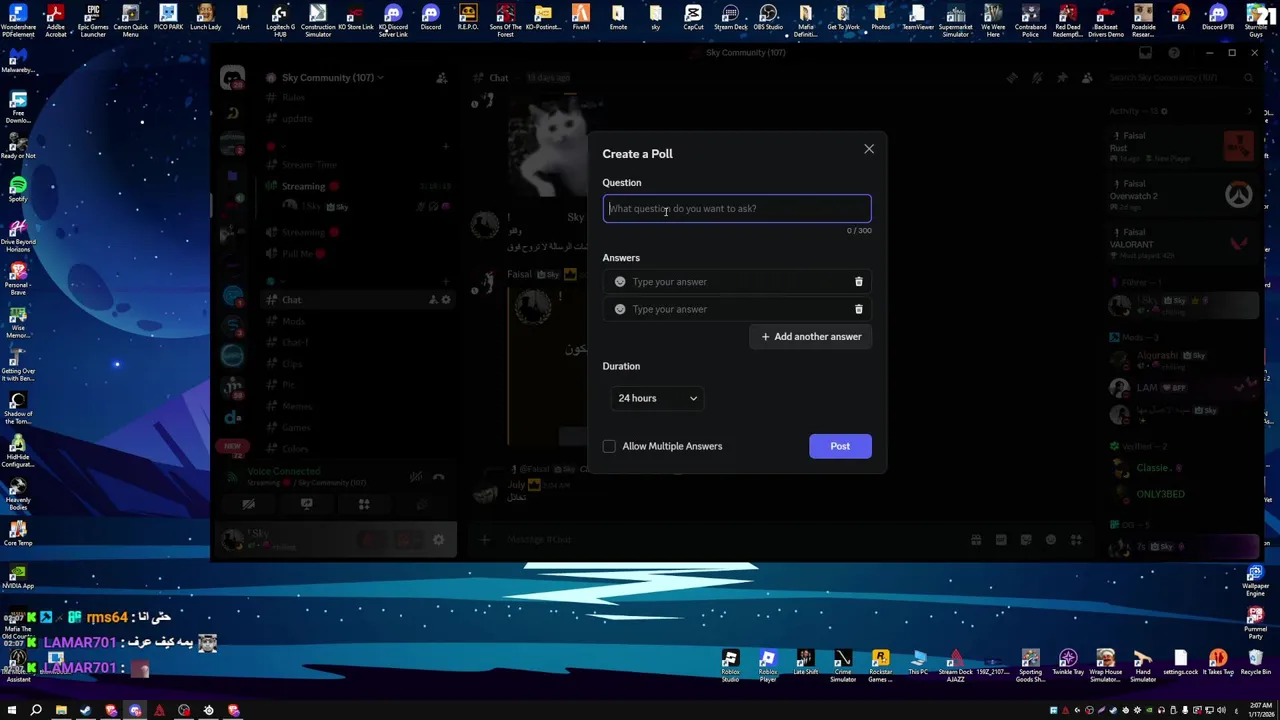Open Discord user settings gear
Screen dimensions: 1280x720
point(438,540)
